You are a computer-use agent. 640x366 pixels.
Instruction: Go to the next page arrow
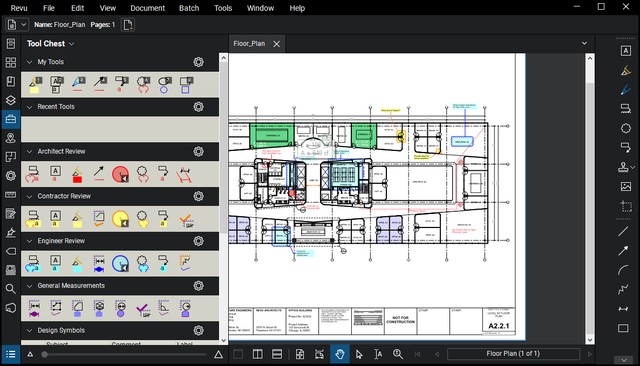[x=589, y=354]
